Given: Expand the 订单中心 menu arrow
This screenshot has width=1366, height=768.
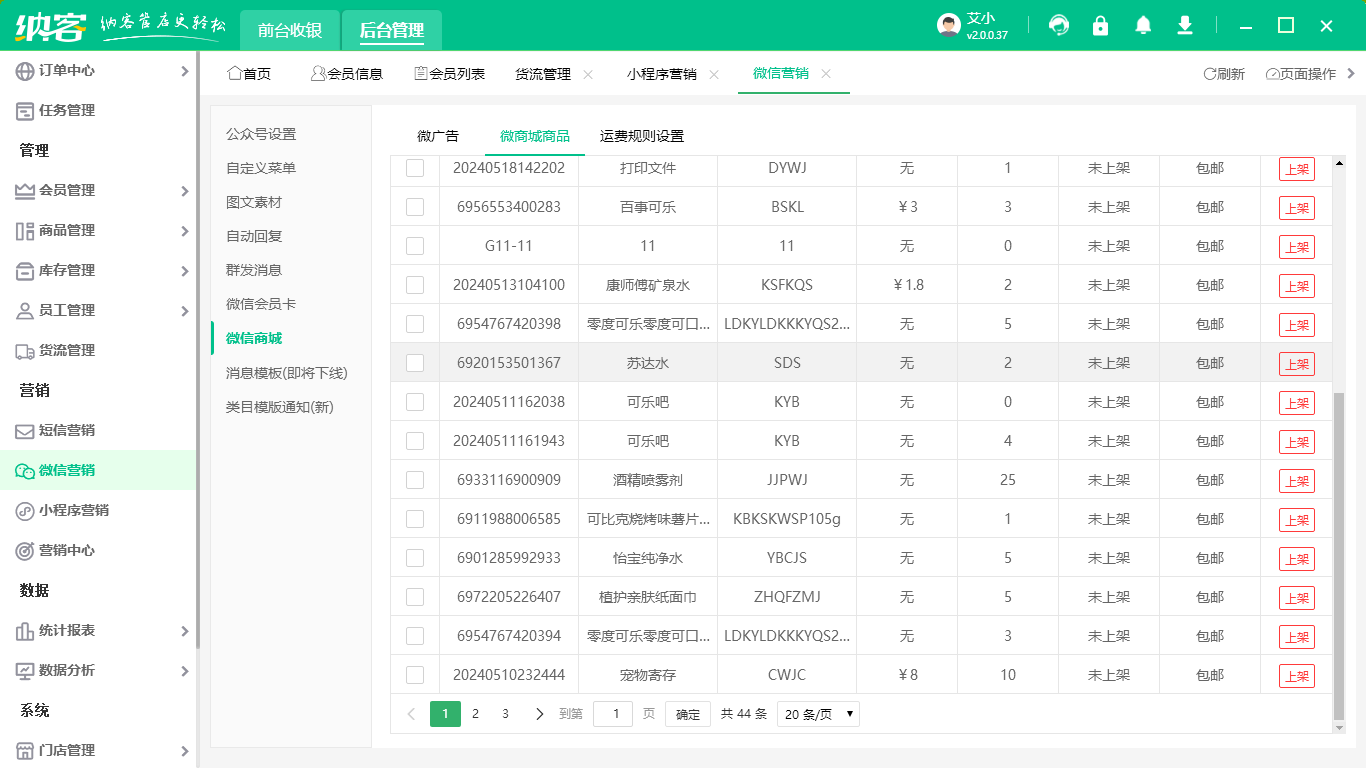Looking at the screenshot, I should [184, 70].
